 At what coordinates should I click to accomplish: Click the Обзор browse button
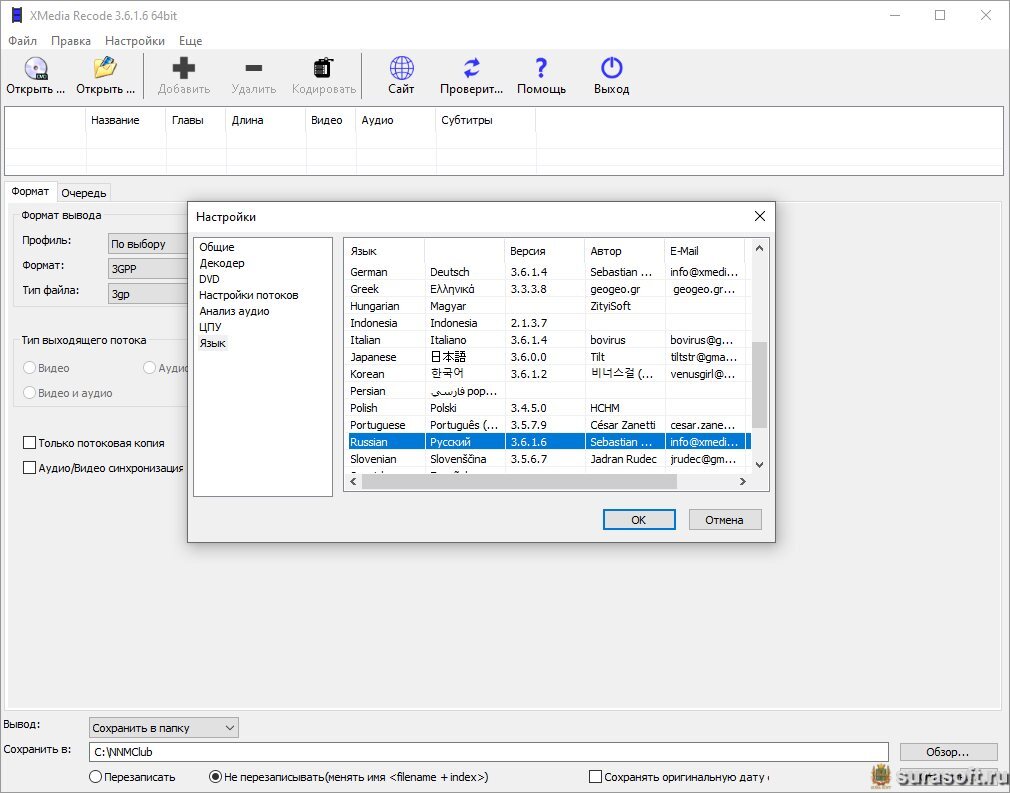pyautogui.click(x=947, y=752)
